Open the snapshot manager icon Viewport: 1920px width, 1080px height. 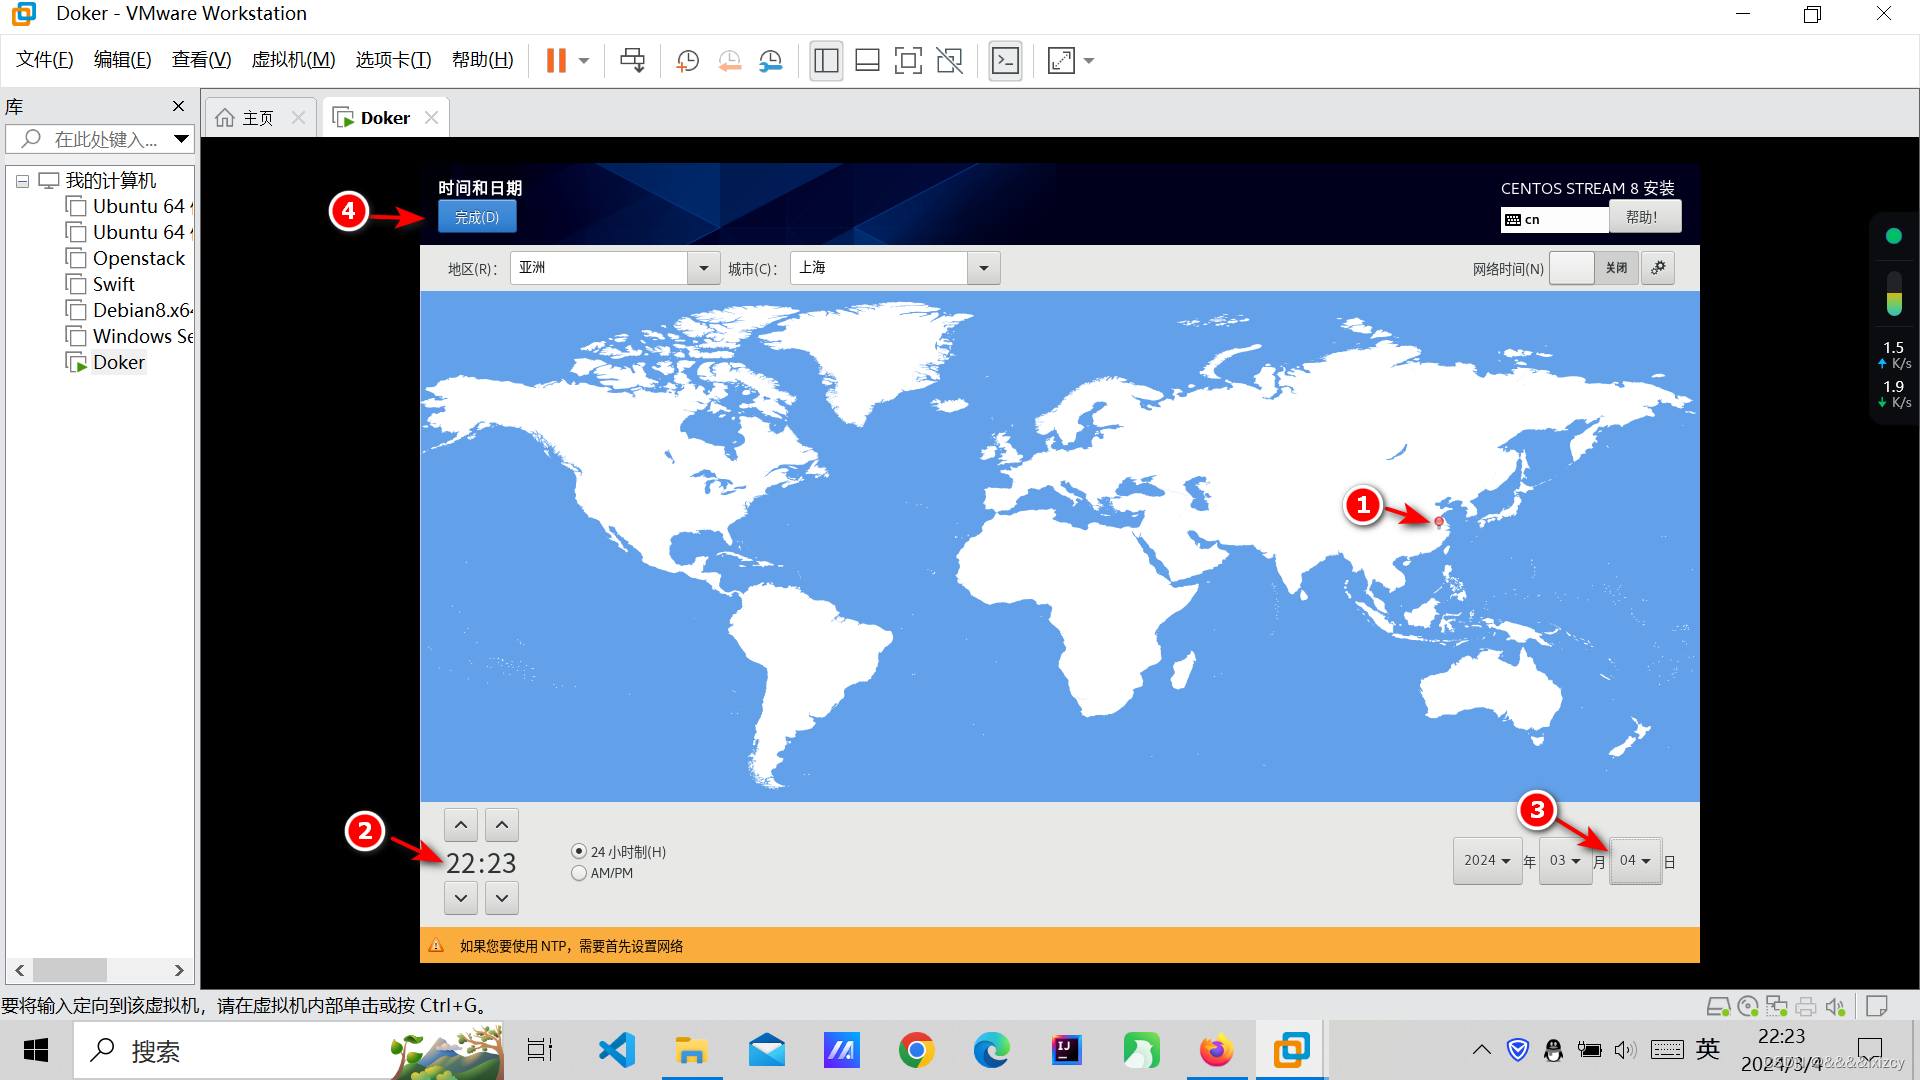pos(770,61)
